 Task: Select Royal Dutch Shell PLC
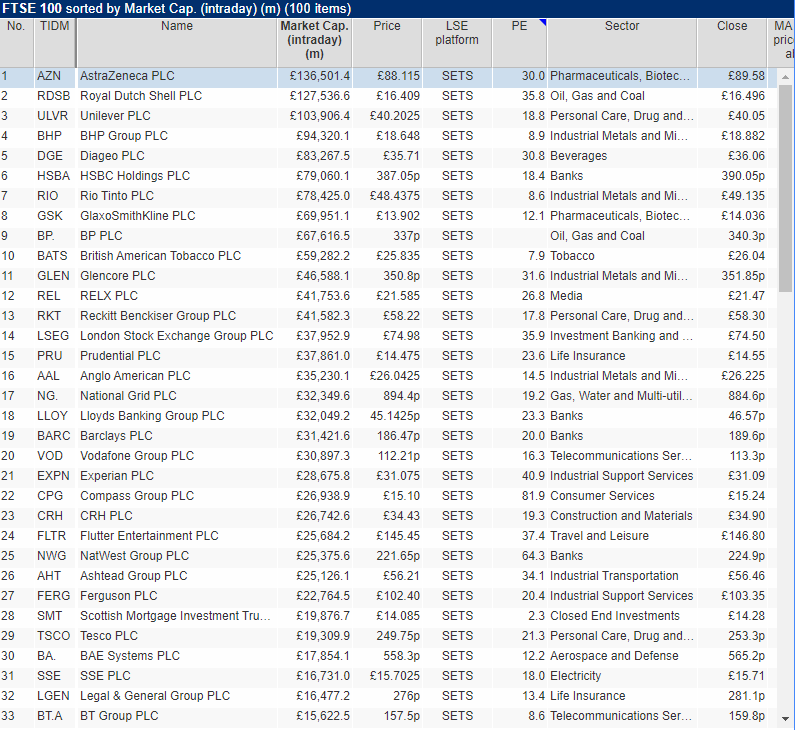point(141,96)
